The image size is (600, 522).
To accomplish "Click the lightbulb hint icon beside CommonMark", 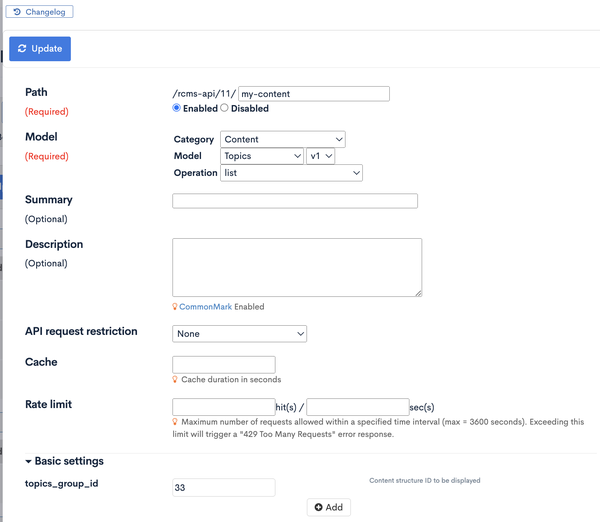I will pyautogui.click(x=175, y=307).
